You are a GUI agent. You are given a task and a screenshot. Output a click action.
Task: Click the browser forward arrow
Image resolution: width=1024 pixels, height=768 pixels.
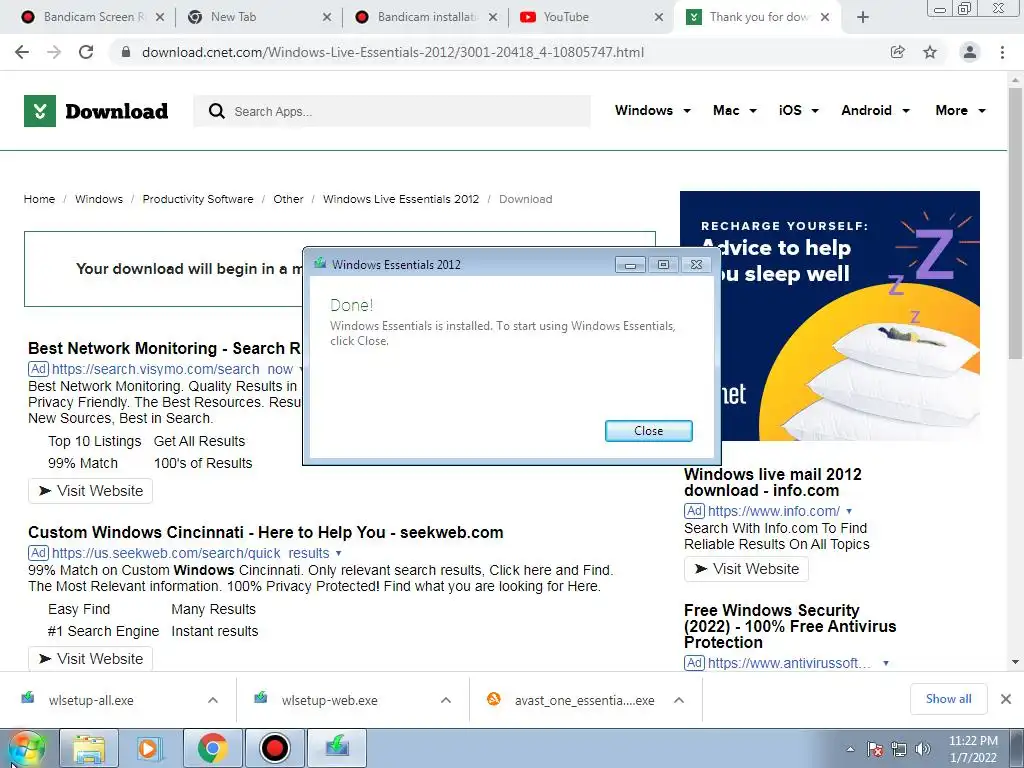coord(54,52)
